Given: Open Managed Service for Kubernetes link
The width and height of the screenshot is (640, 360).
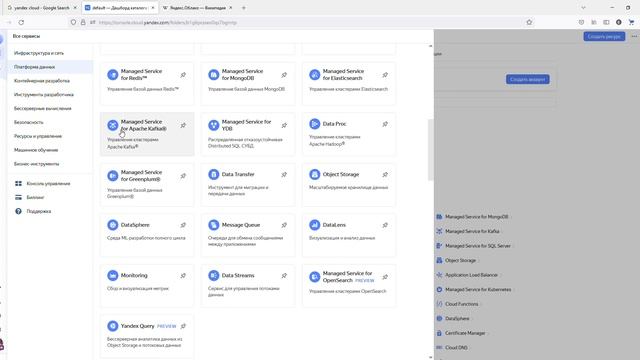Looking at the screenshot, I should pyautogui.click(x=478, y=289).
